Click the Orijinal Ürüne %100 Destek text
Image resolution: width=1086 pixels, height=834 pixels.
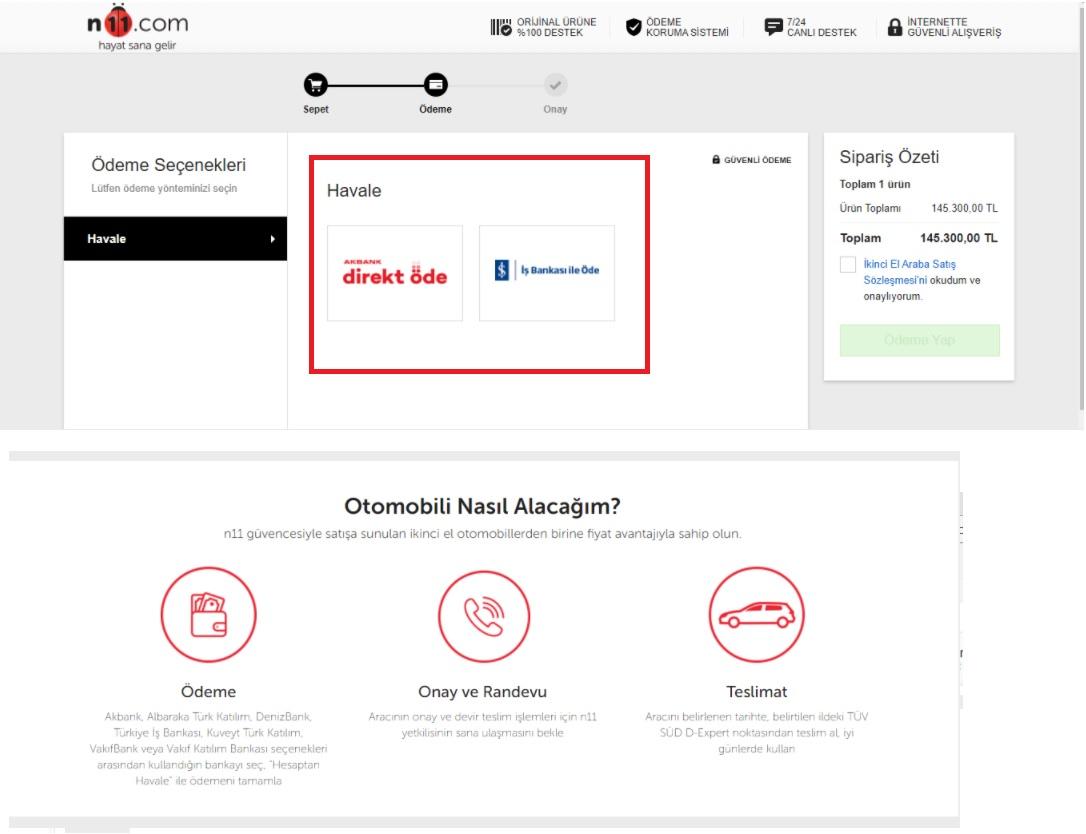(x=556, y=27)
